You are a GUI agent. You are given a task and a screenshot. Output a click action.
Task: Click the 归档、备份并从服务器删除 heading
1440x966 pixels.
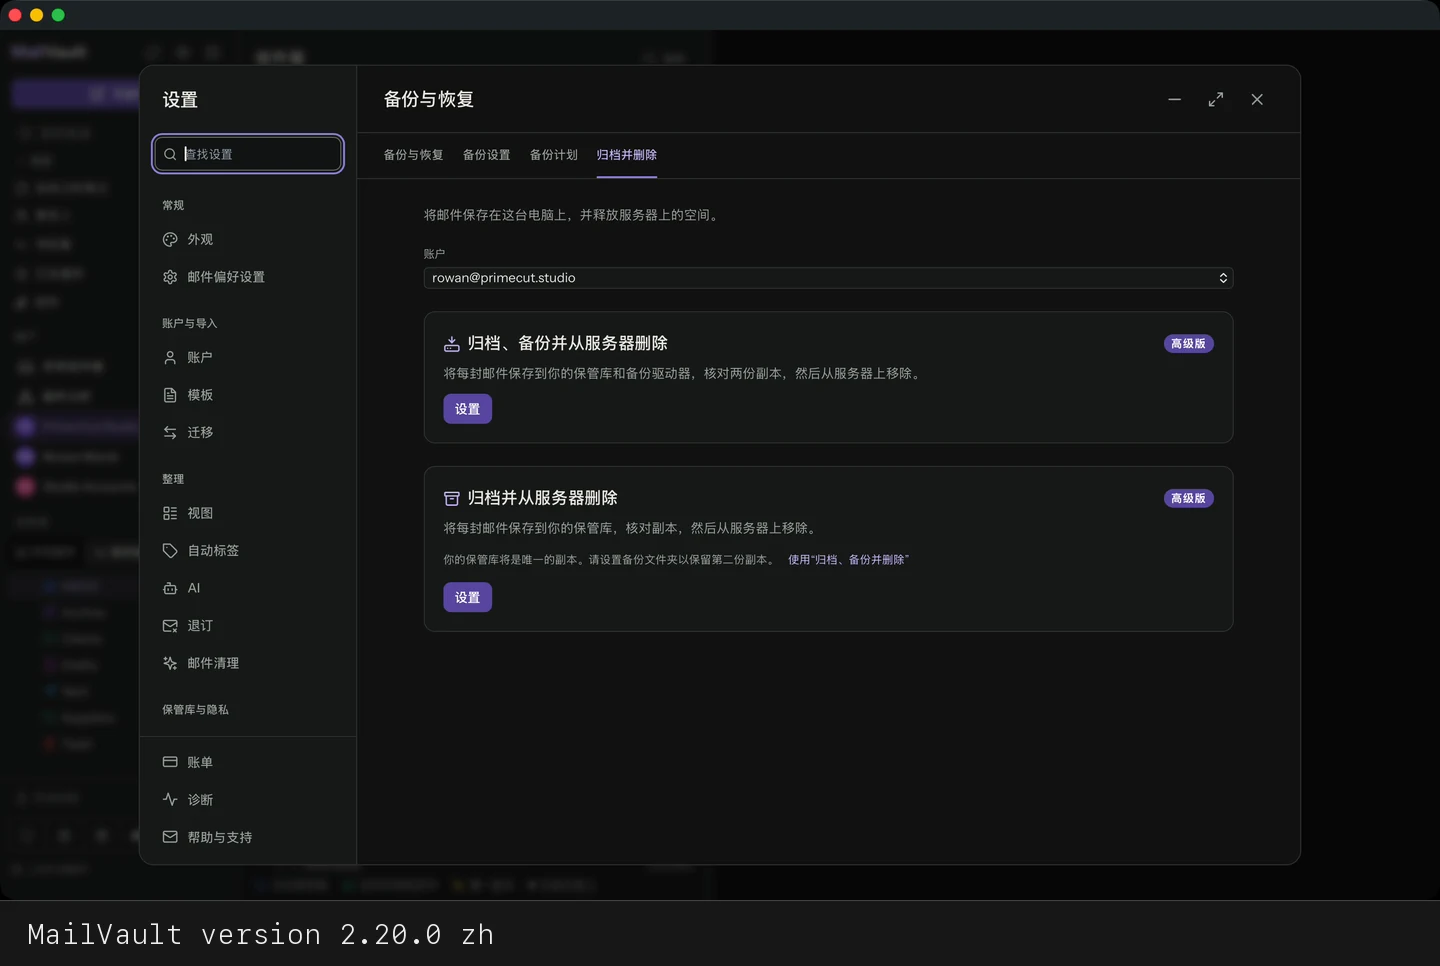pos(567,343)
